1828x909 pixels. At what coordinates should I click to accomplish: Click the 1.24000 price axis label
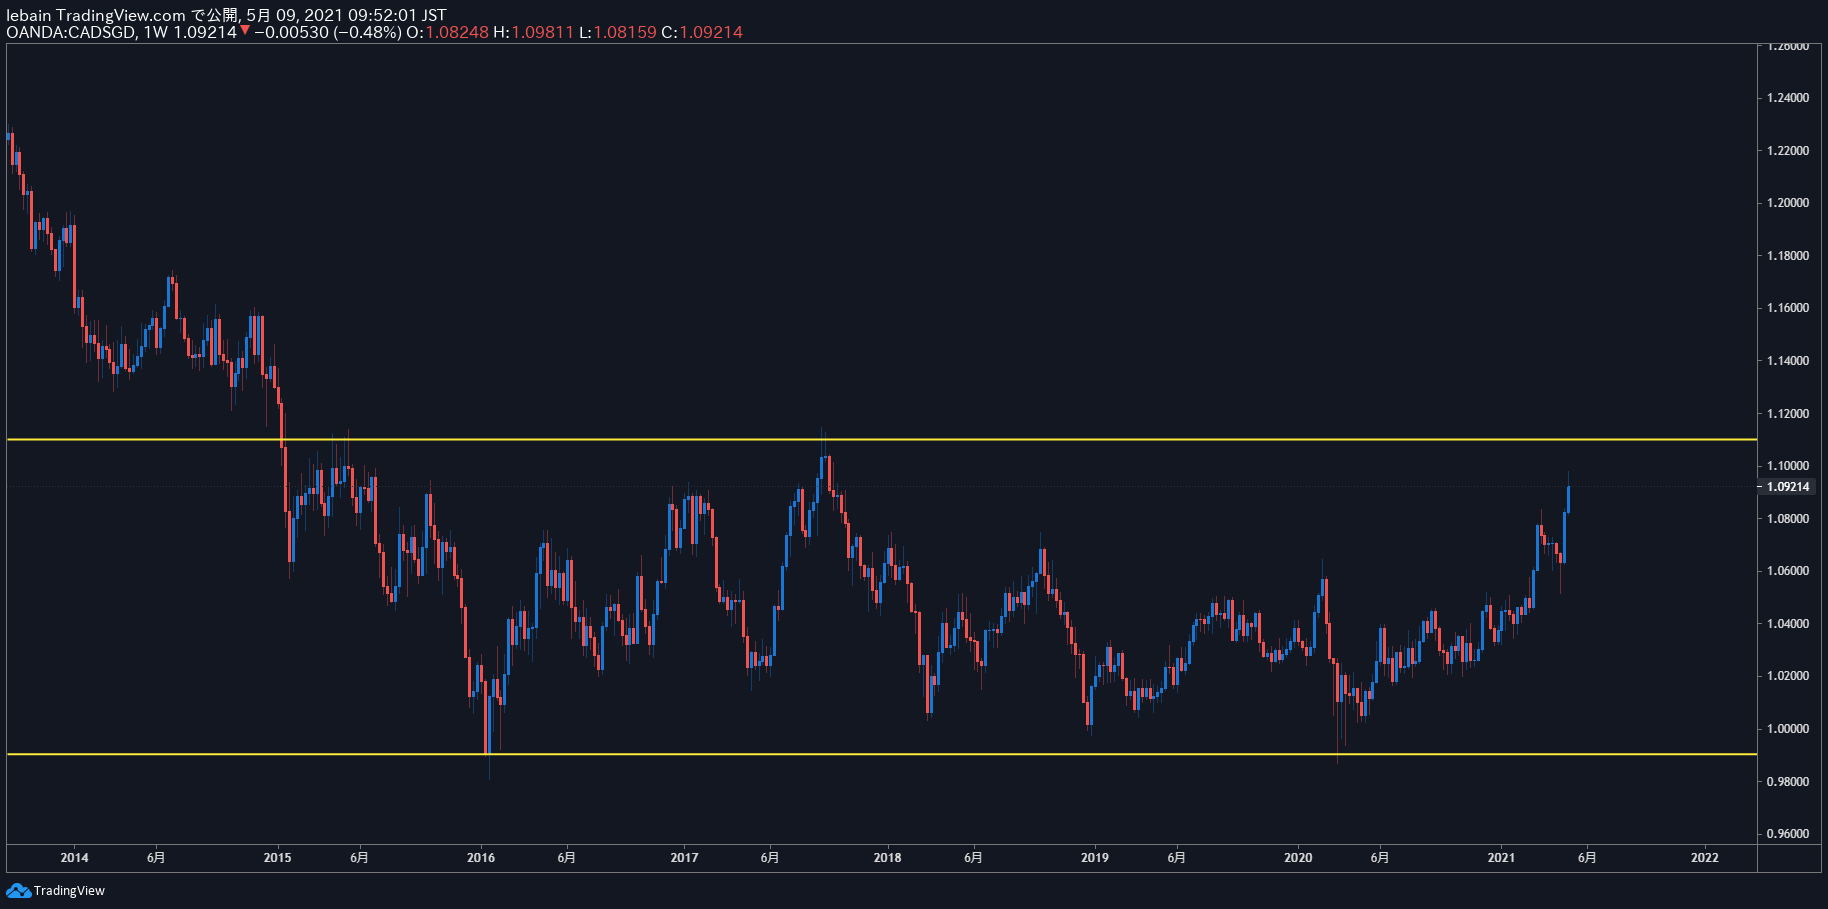point(1788,98)
